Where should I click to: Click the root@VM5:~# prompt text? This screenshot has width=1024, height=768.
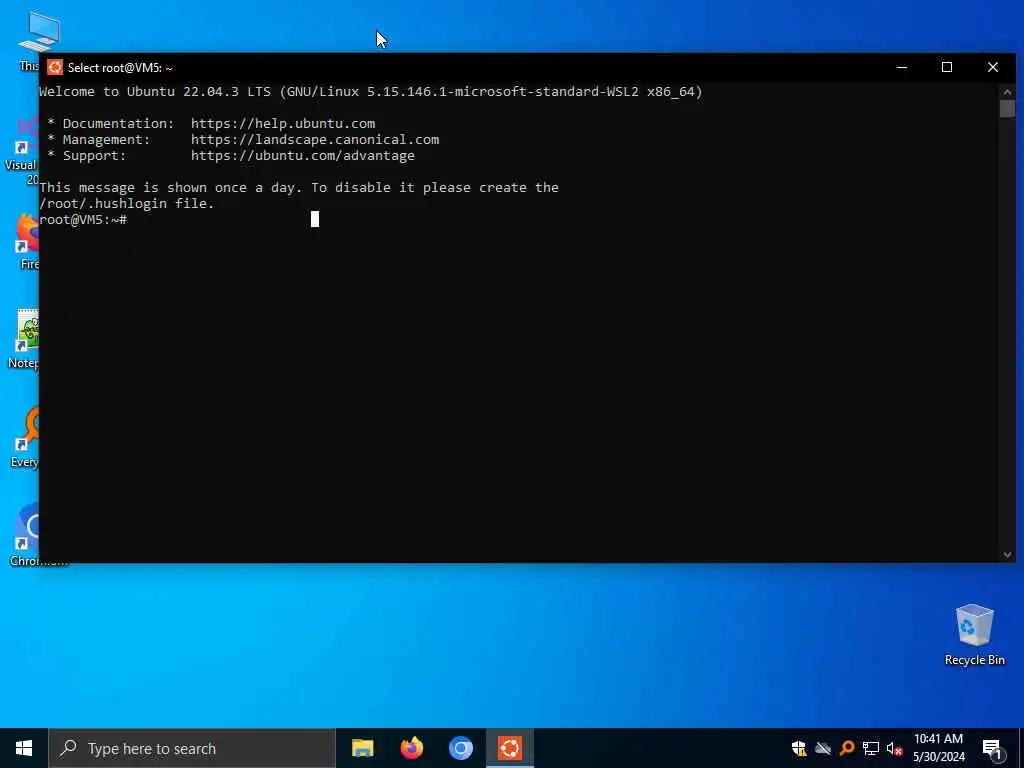83,219
